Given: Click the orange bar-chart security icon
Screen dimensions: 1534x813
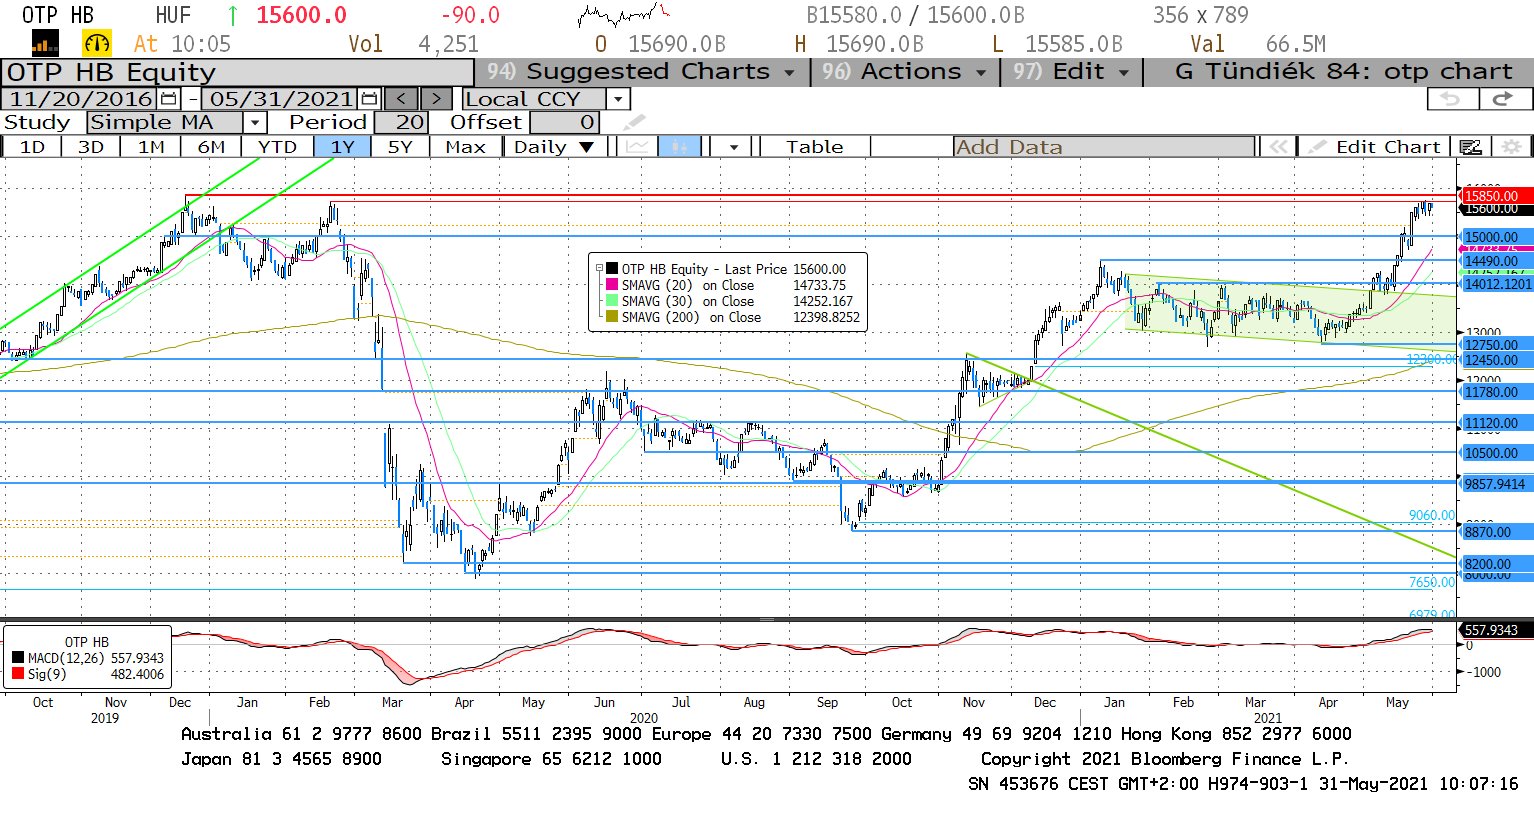Looking at the screenshot, I should click(x=45, y=43).
